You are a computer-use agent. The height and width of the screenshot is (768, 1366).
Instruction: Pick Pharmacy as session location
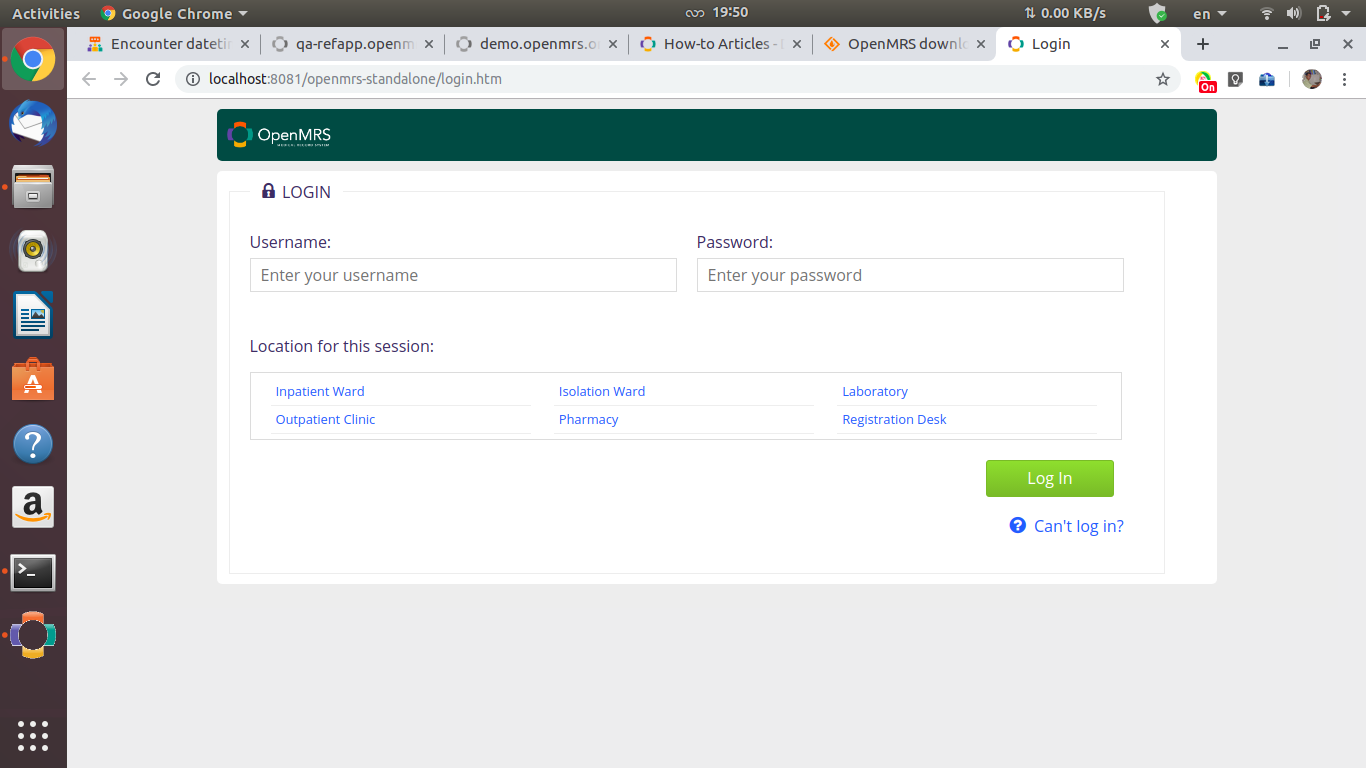coord(588,419)
